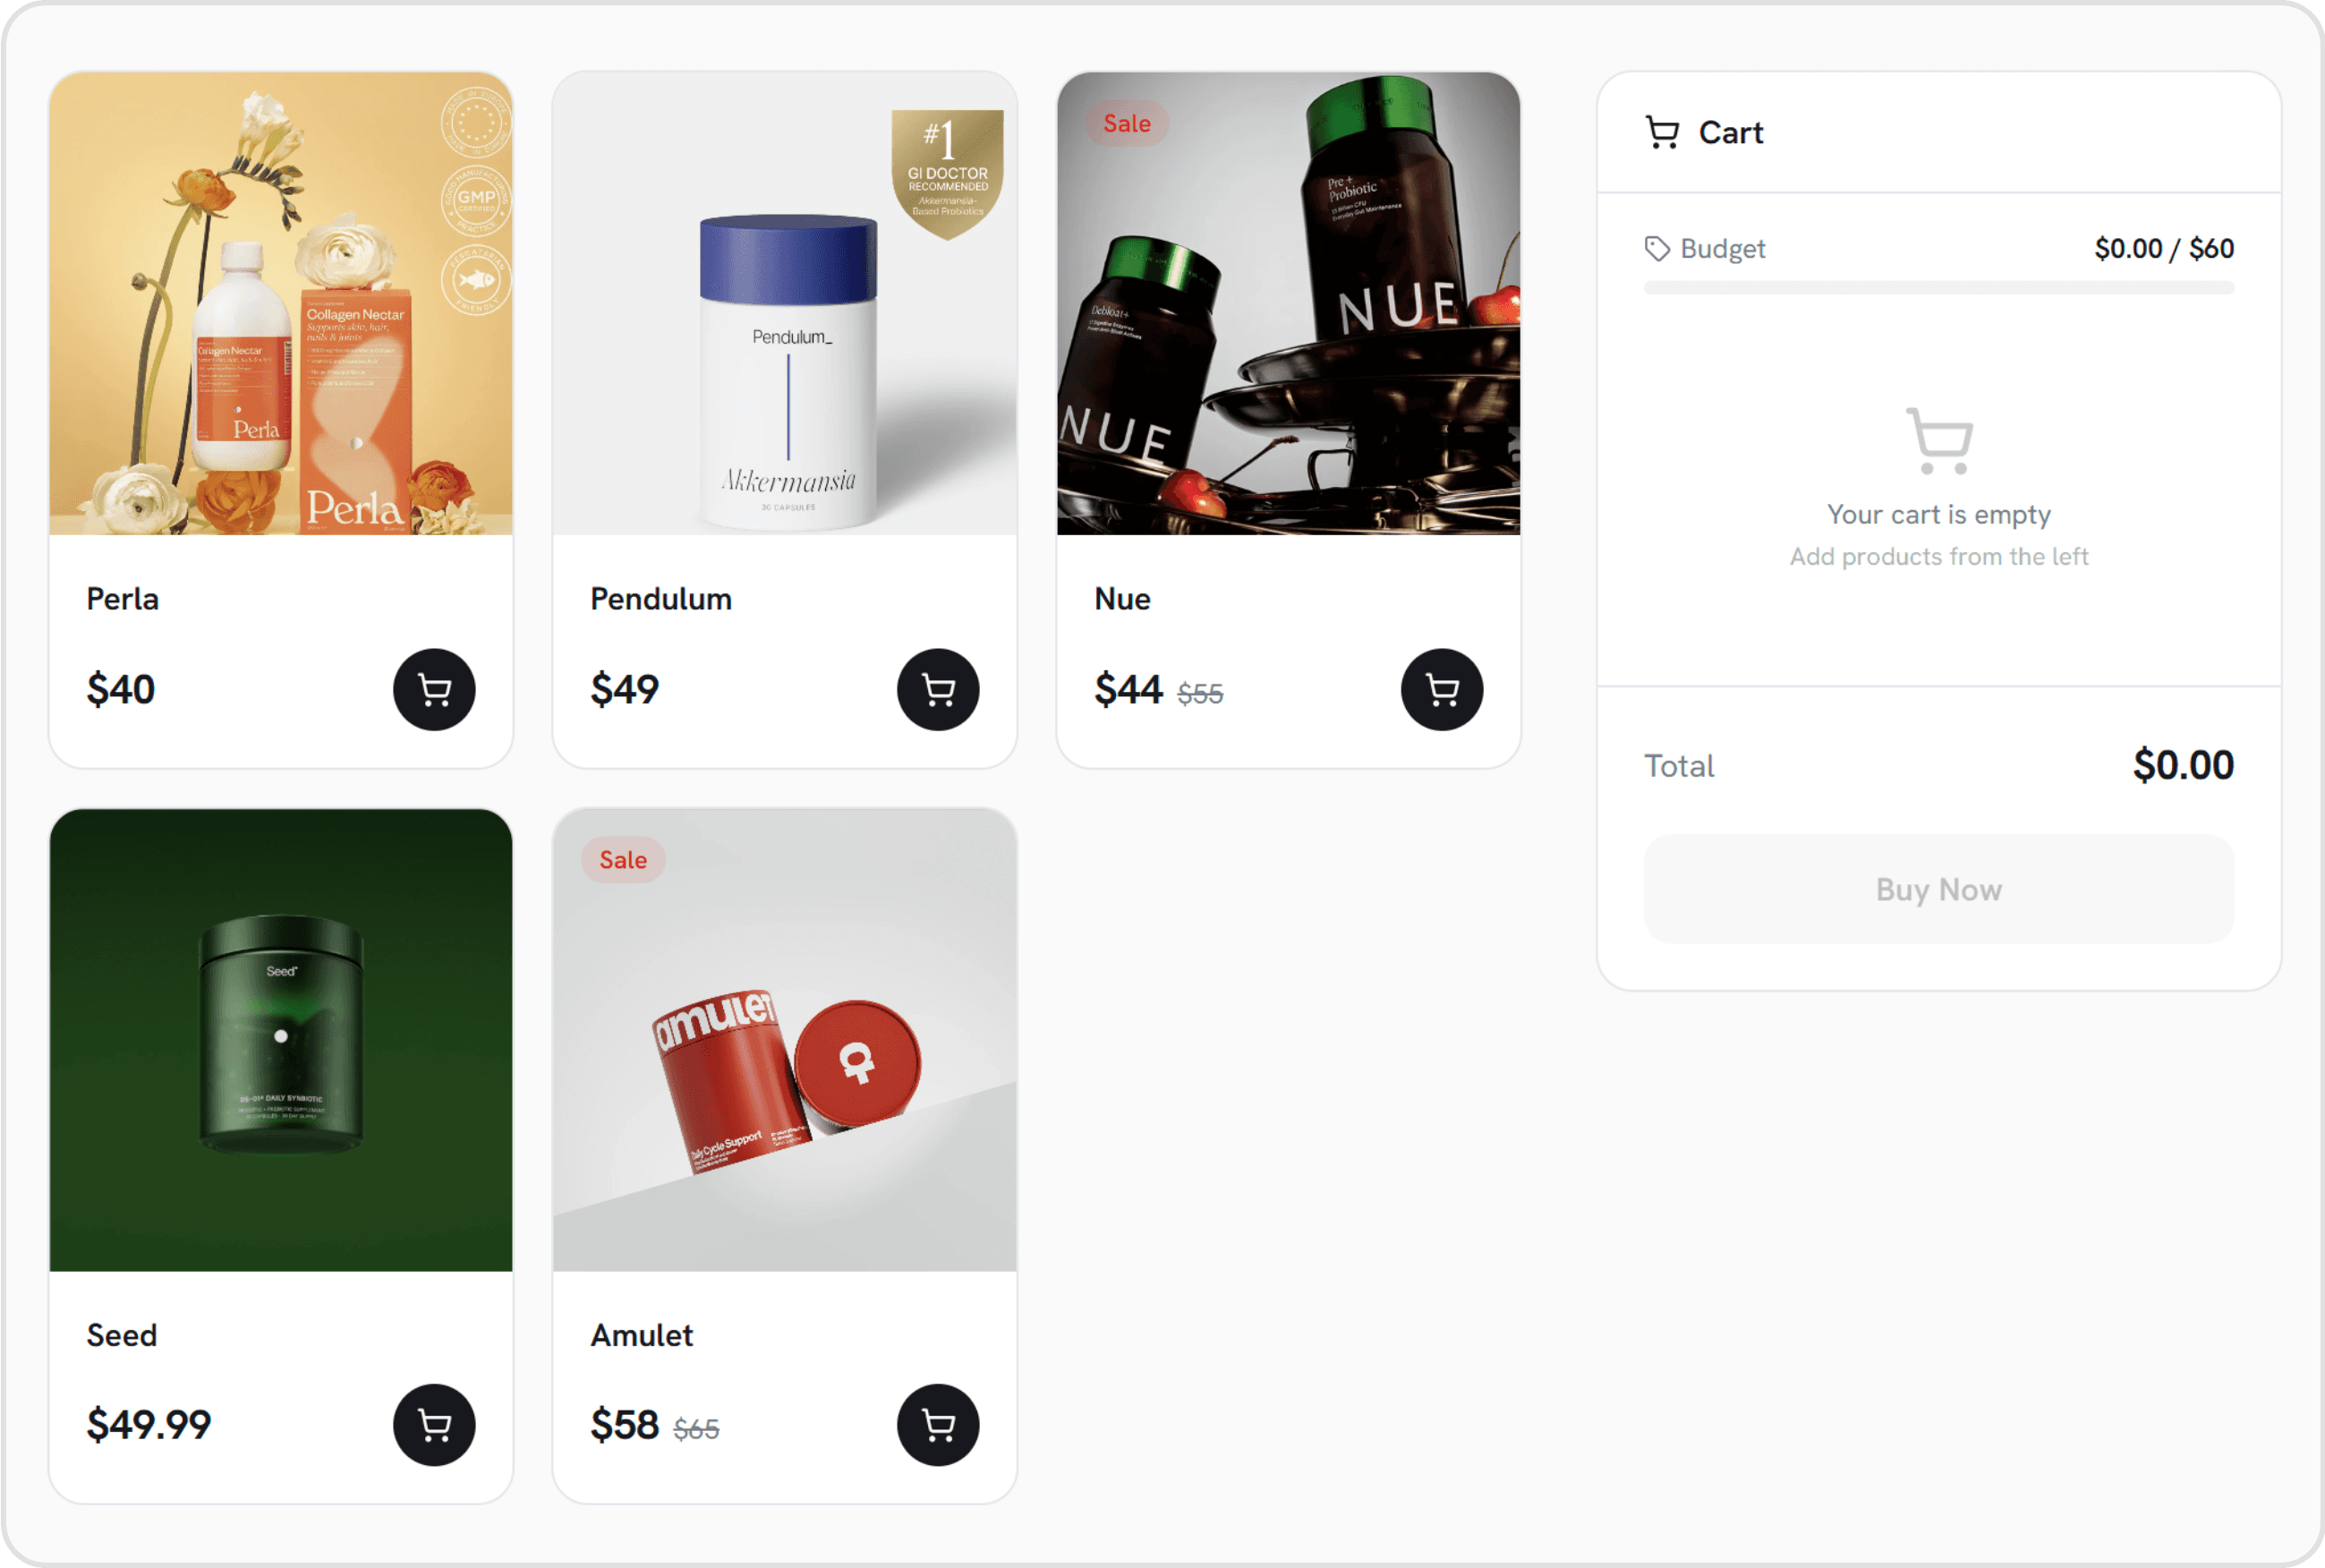Image resolution: width=2325 pixels, height=1568 pixels.
Task: Open the Seed product image
Action: click(x=281, y=1040)
